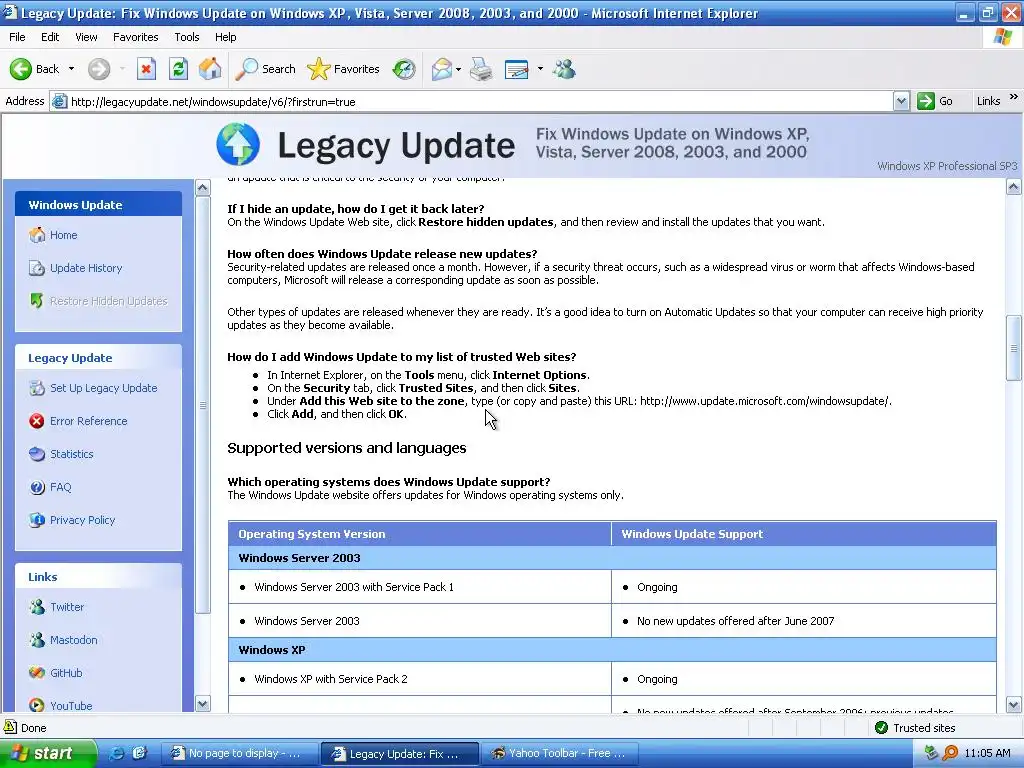Image resolution: width=1024 pixels, height=768 pixels.
Task: Go to home page via house icon
Action: coord(210,69)
